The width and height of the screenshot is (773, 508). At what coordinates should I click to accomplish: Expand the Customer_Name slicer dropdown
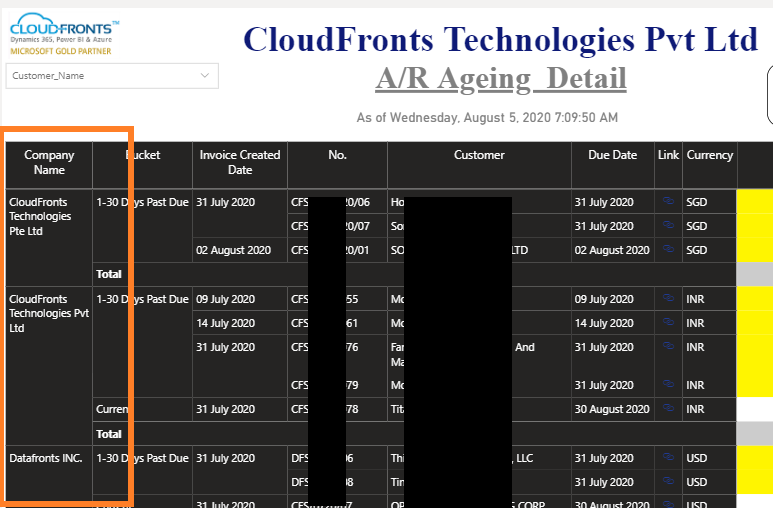click(205, 75)
